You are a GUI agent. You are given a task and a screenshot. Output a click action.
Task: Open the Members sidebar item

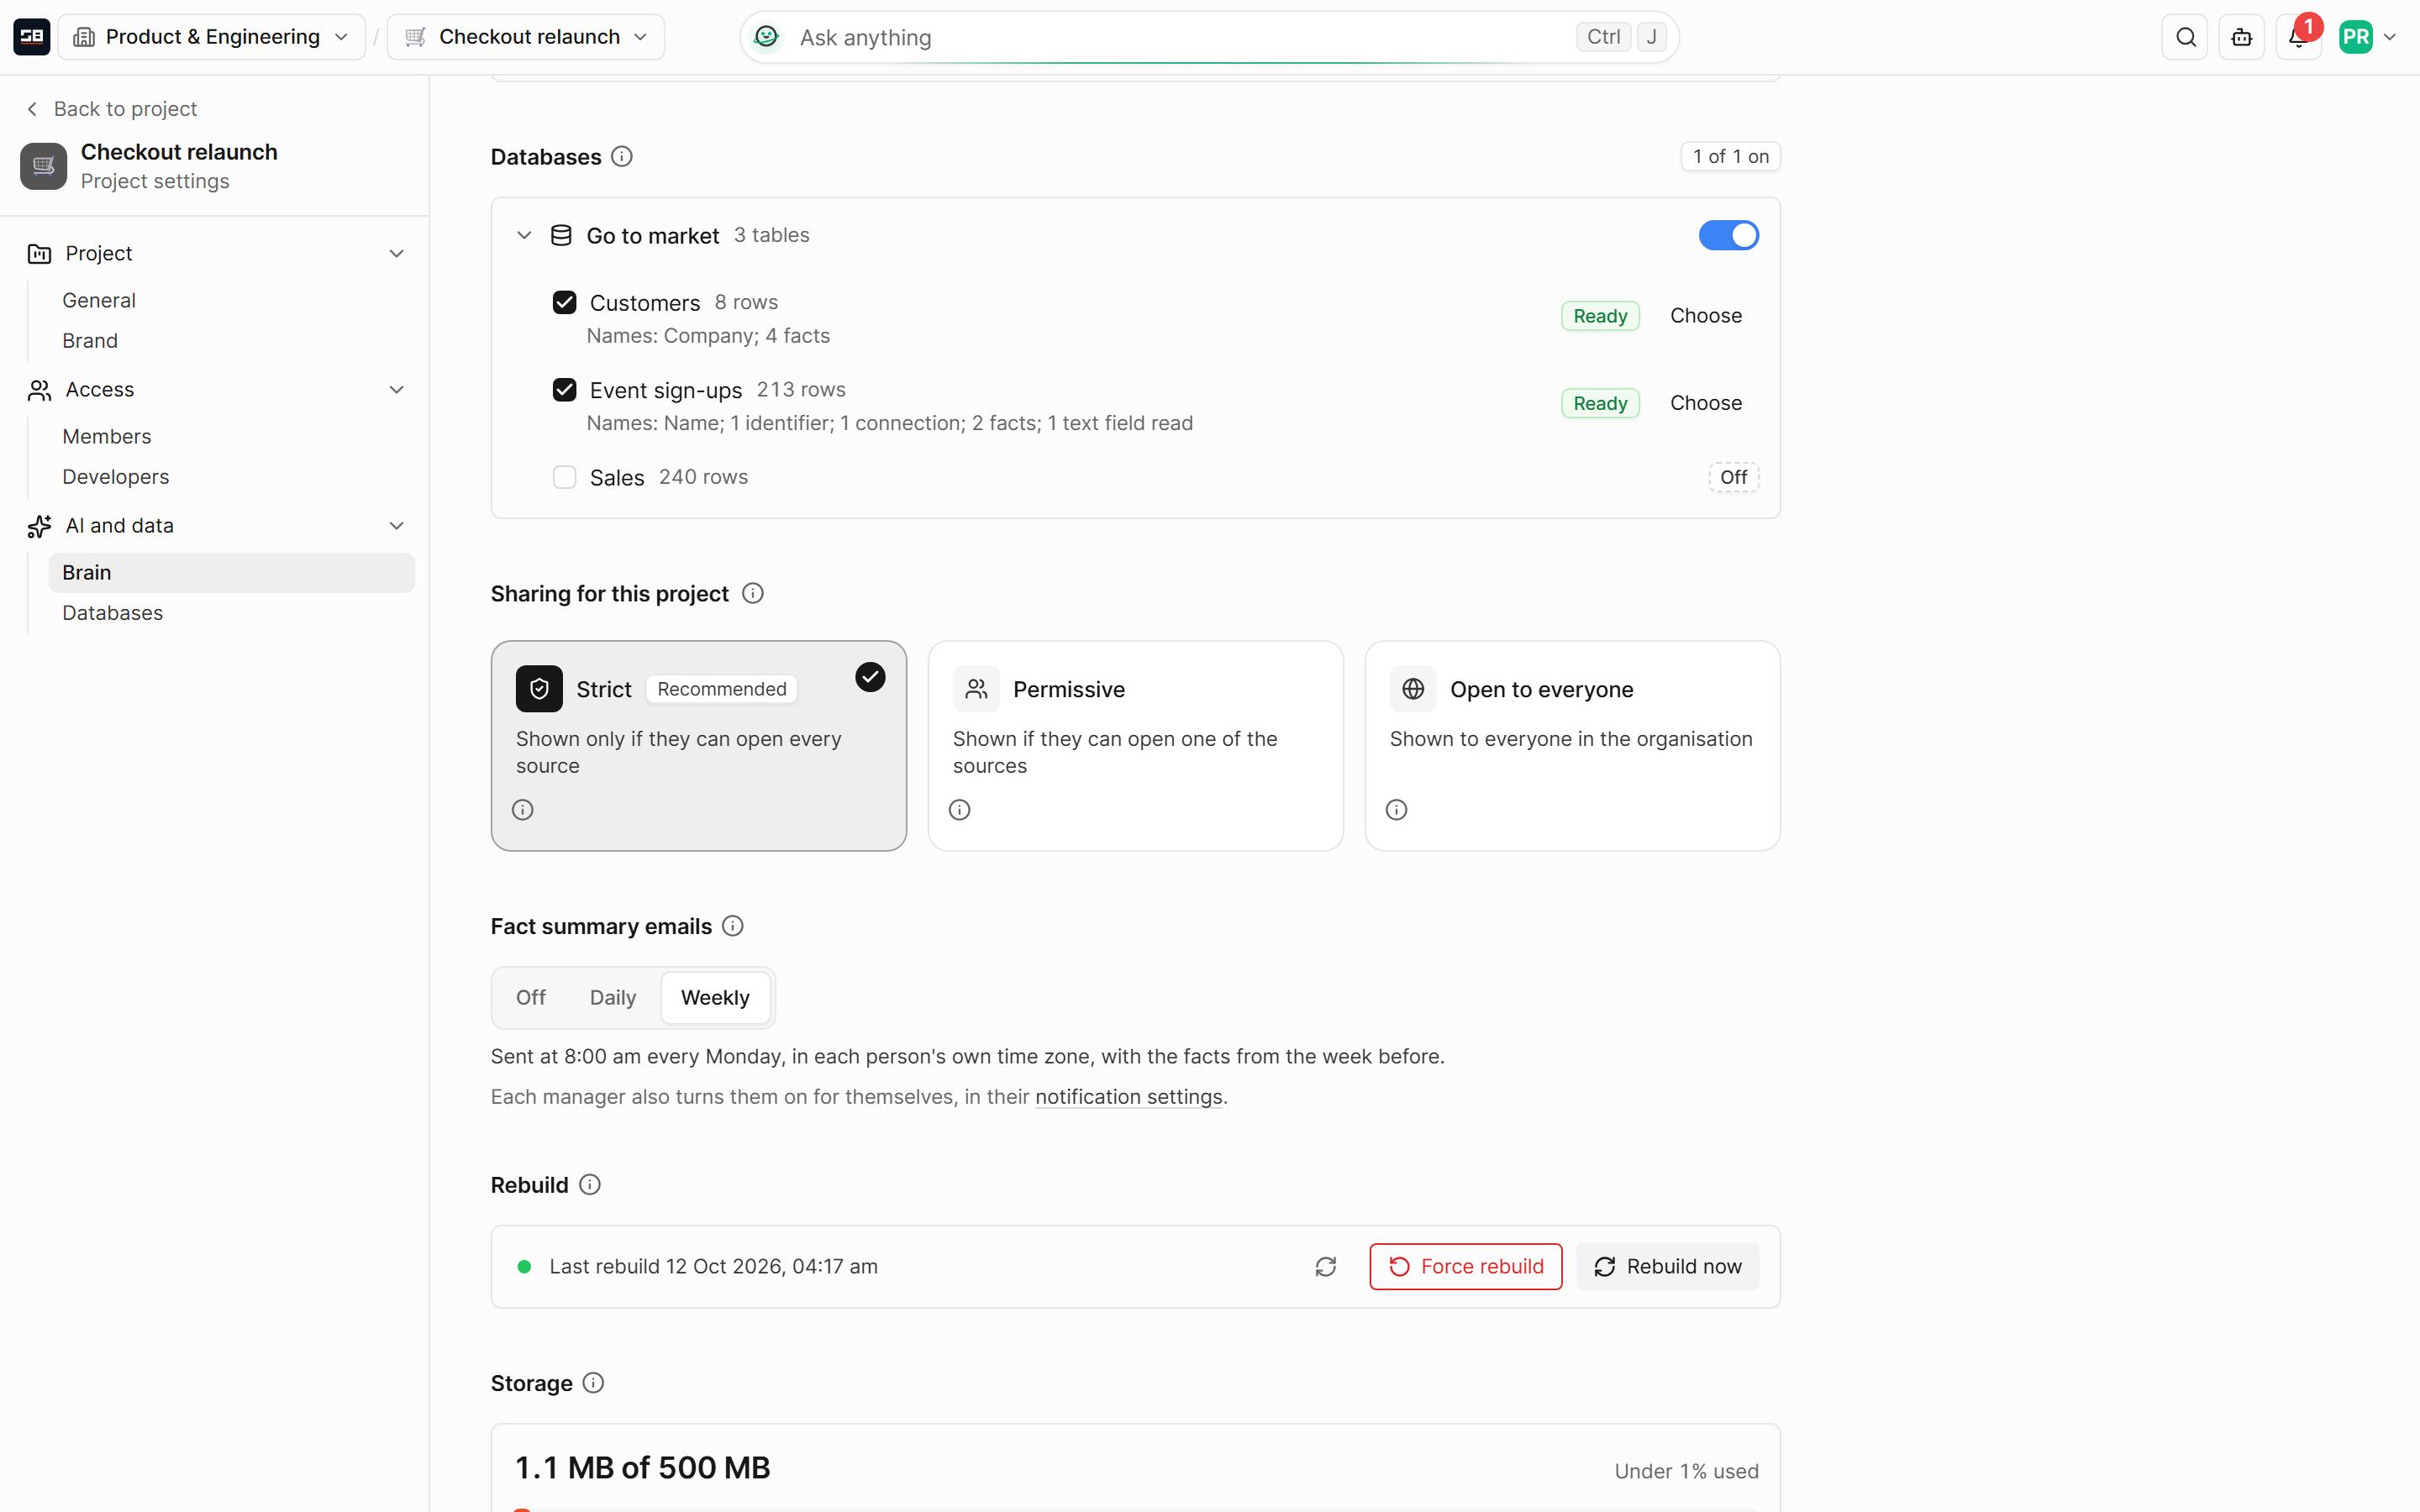coord(232,437)
